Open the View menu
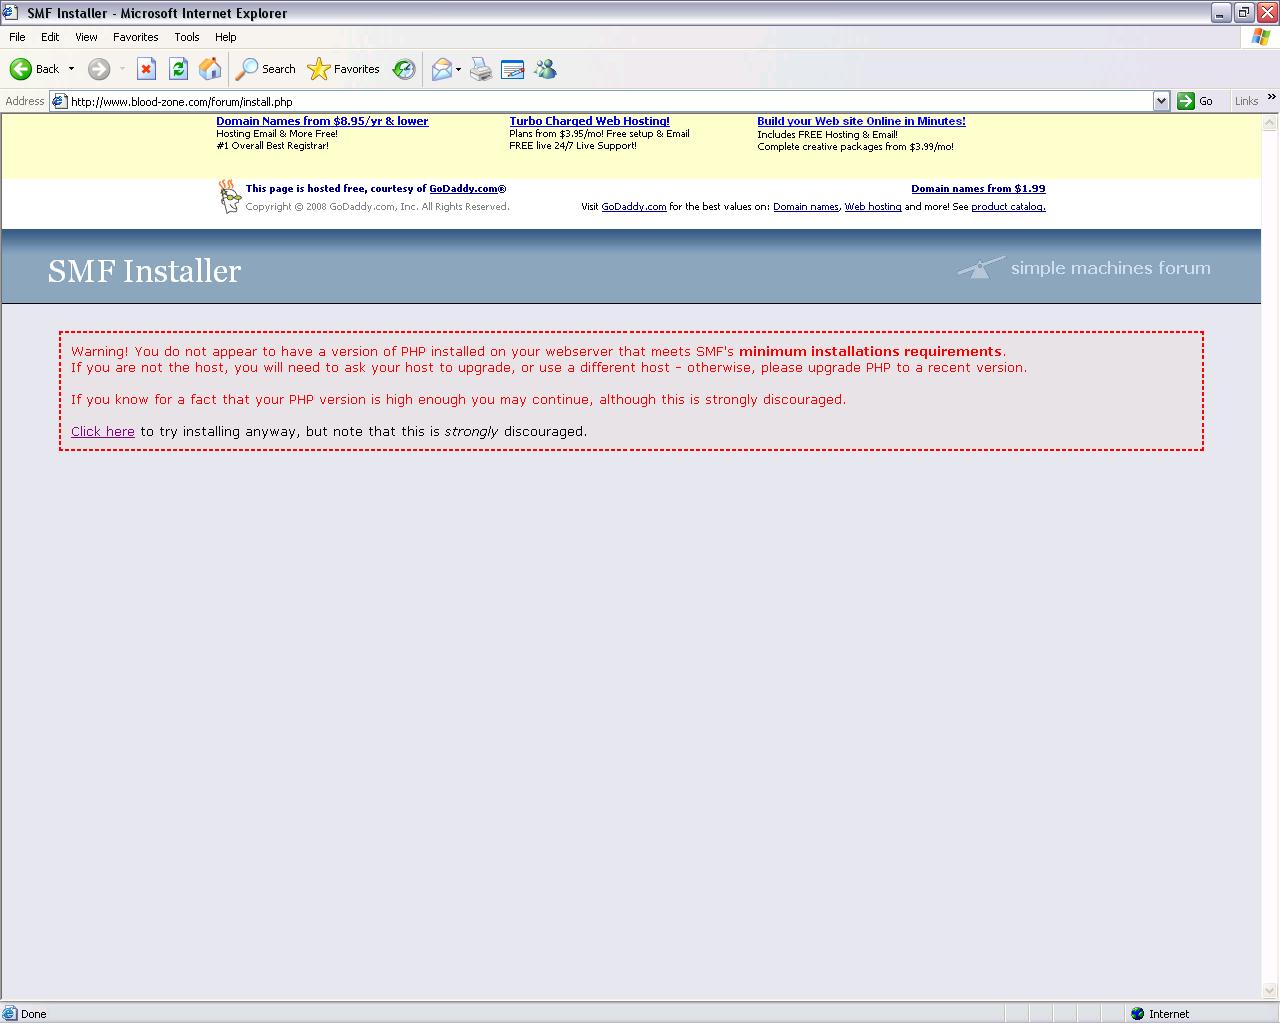Viewport: 1280px width, 1024px height. coord(86,37)
